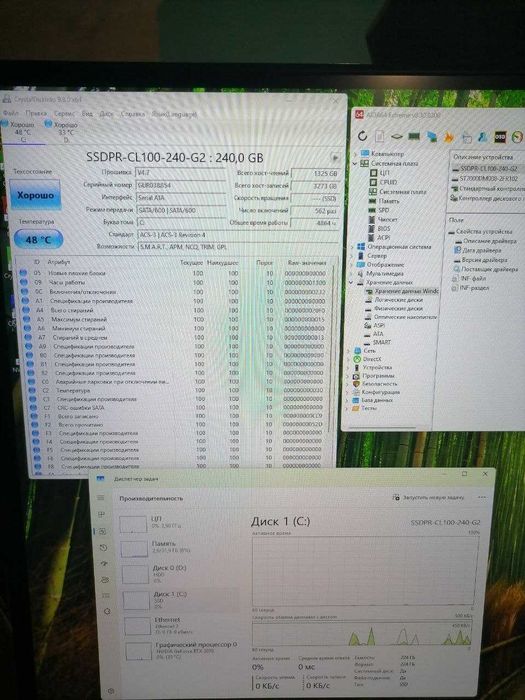
Task: Select Диск 0 (D:) in Task Manager
Action: pos(179,574)
